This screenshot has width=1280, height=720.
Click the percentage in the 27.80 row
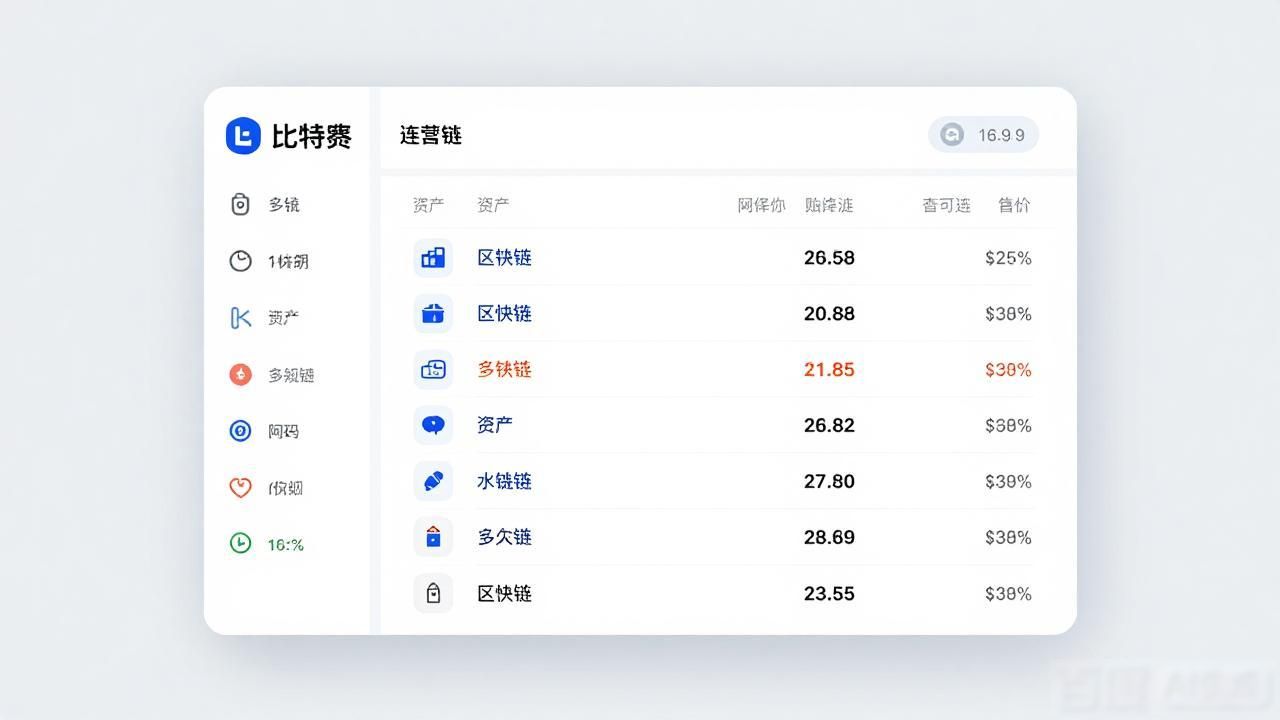pyautogui.click(x=1008, y=482)
